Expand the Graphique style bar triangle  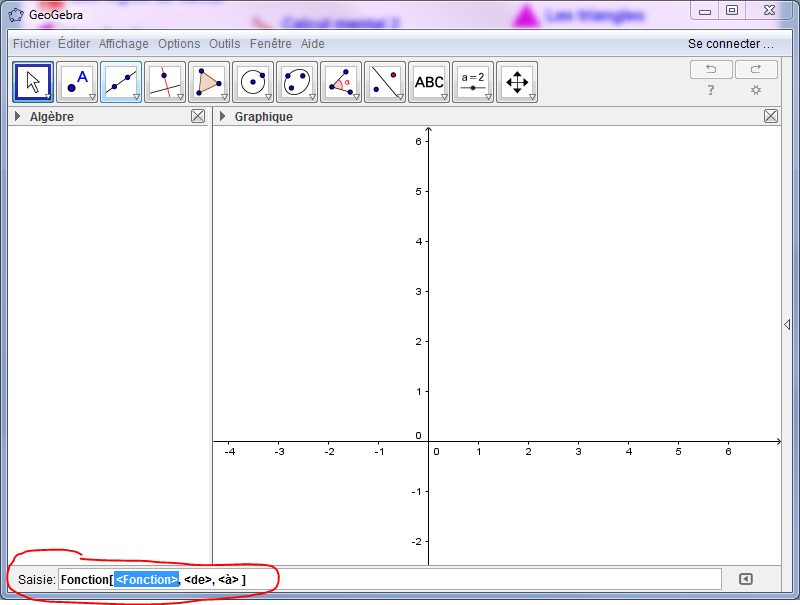click(x=222, y=116)
